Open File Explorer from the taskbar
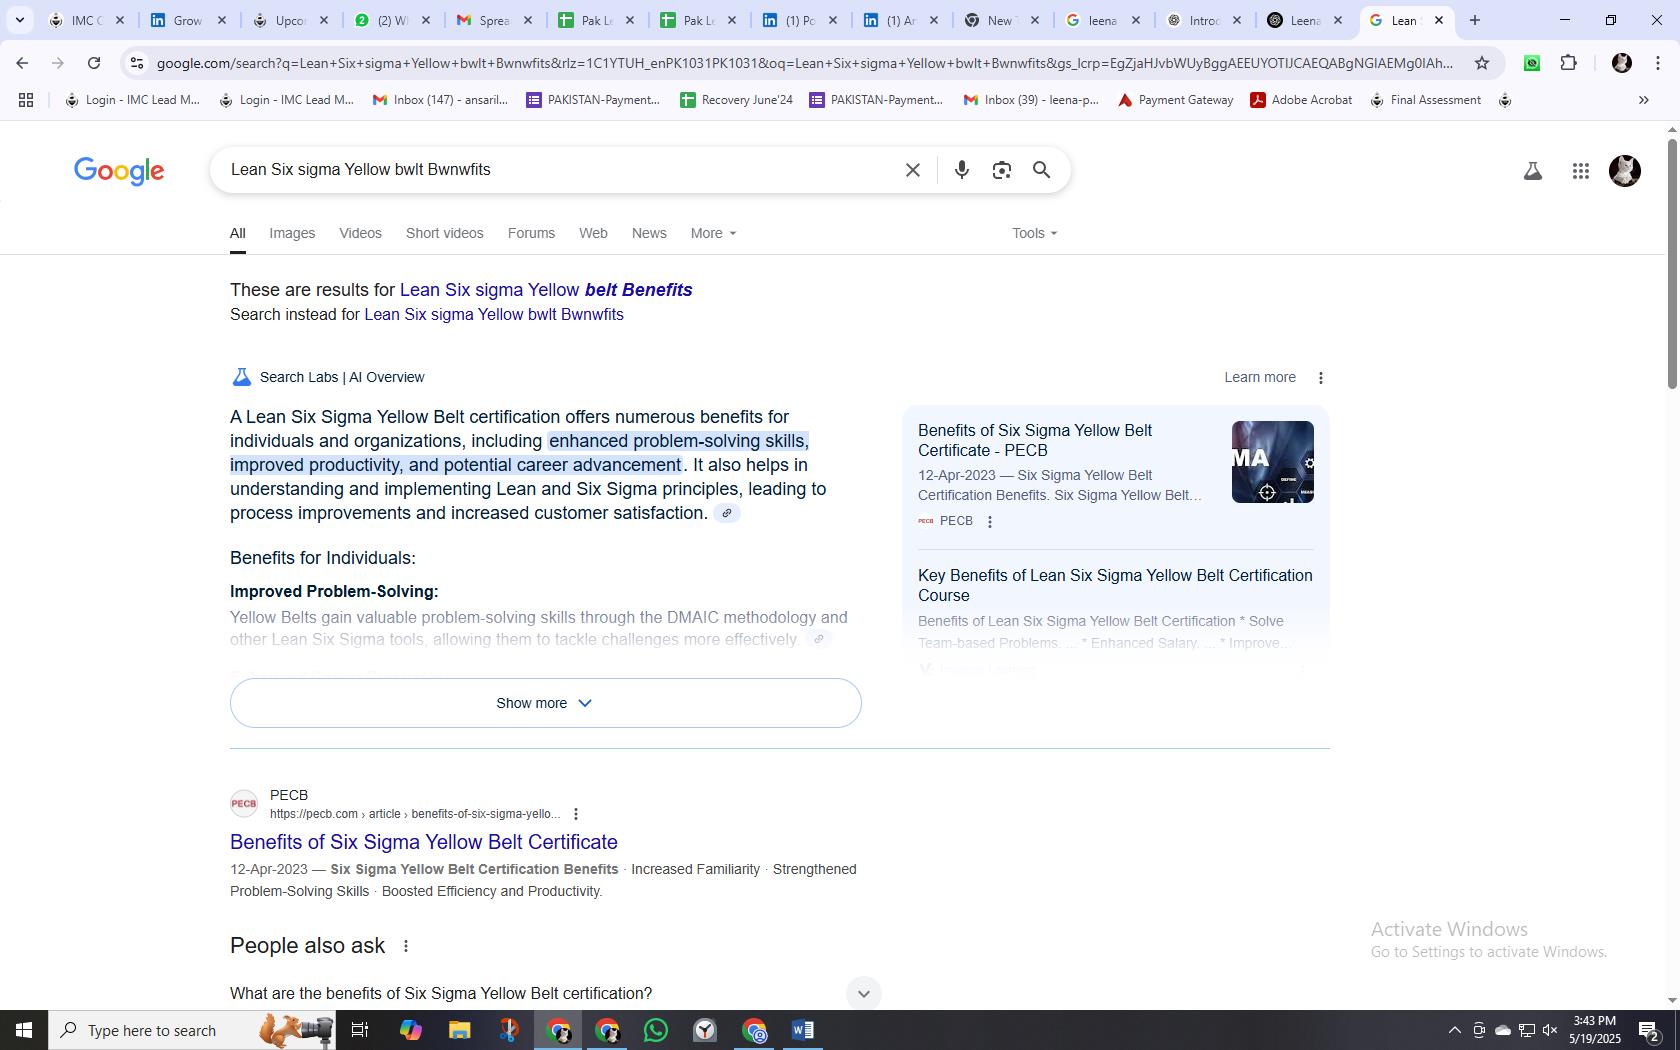1680x1050 pixels. 459,1030
